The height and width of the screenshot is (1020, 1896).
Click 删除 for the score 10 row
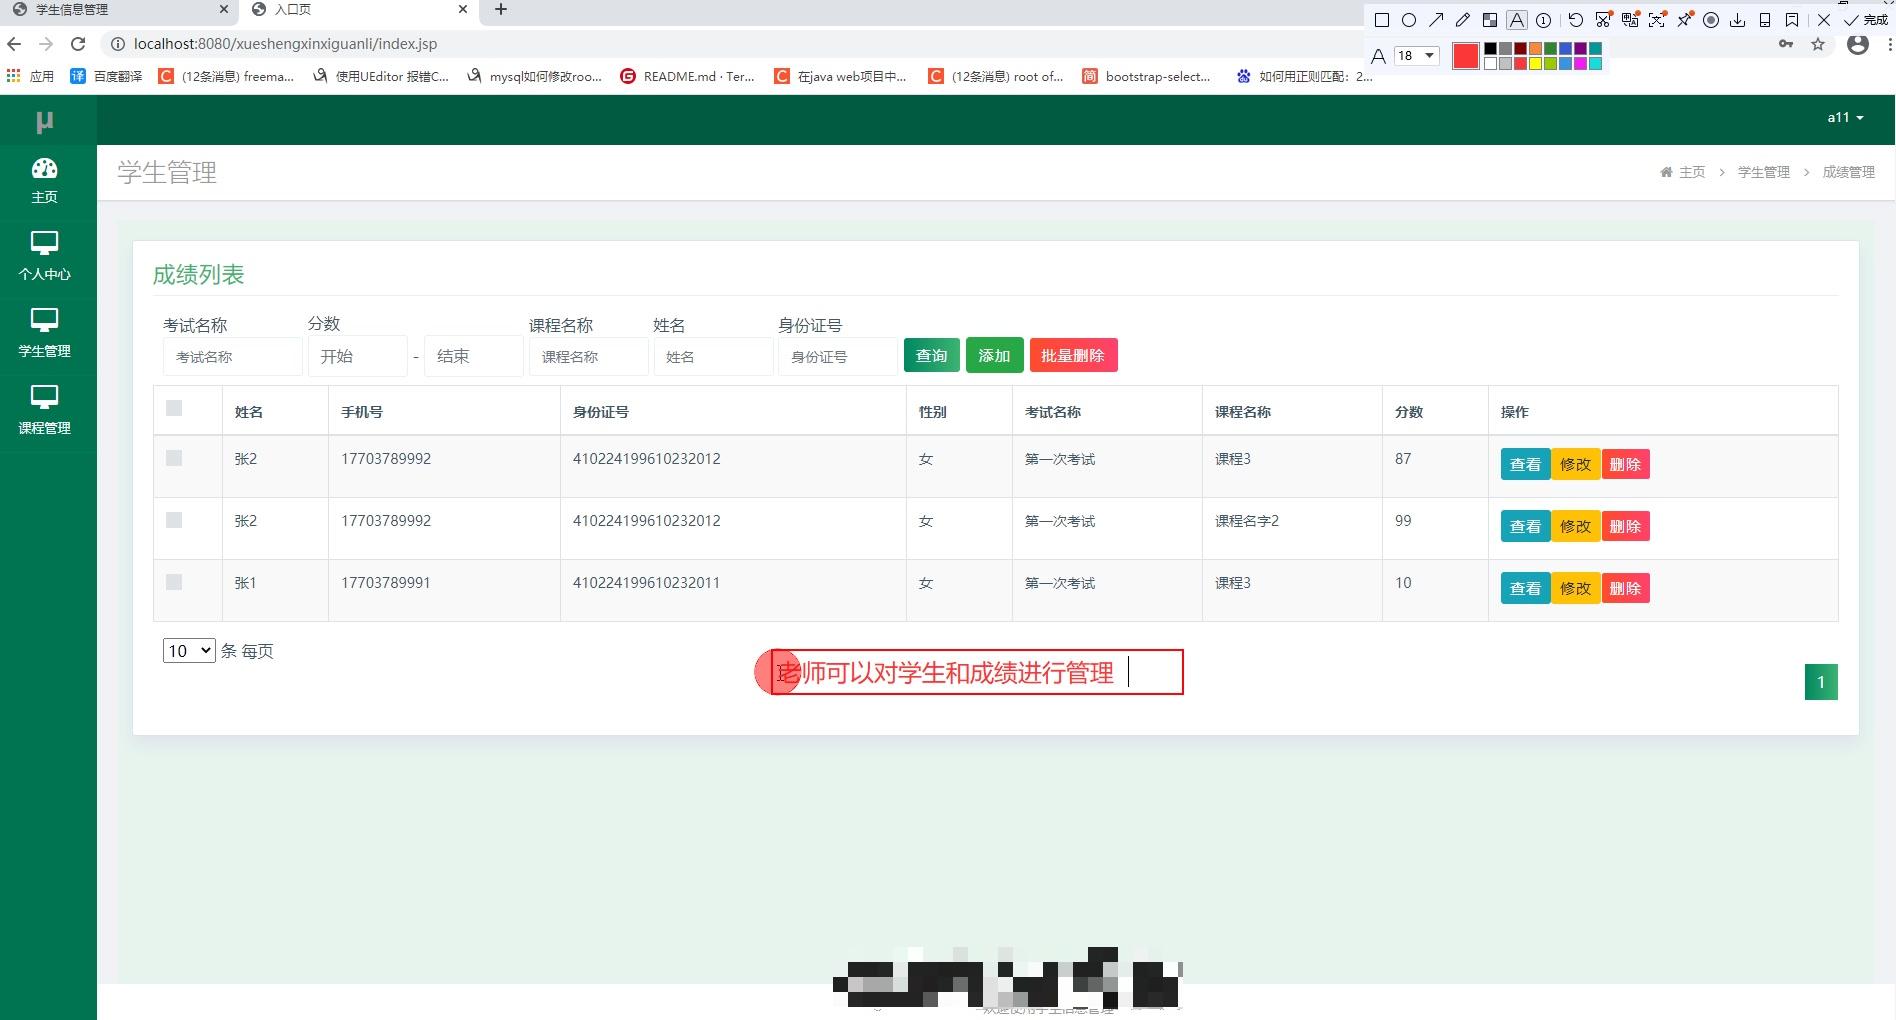coord(1625,588)
